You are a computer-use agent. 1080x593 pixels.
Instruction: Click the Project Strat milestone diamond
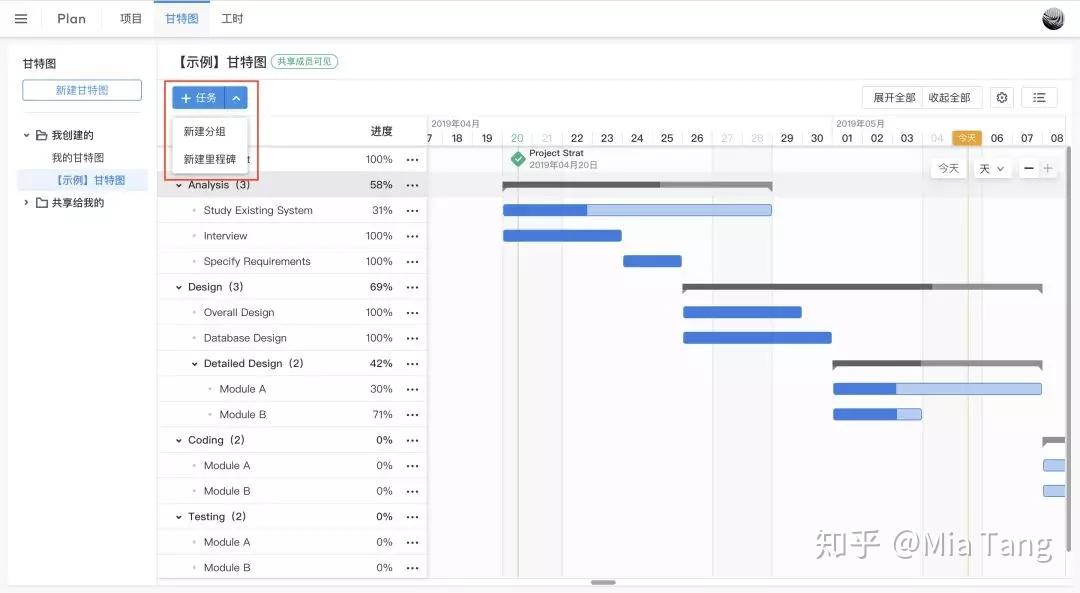click(518, 158)
